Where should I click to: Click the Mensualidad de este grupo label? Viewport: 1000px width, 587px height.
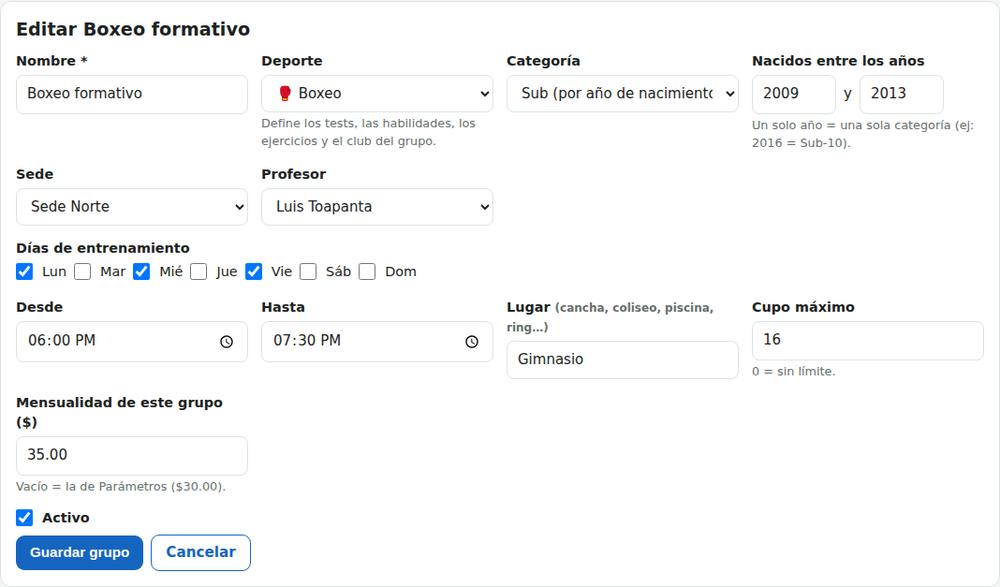[119, 412]
